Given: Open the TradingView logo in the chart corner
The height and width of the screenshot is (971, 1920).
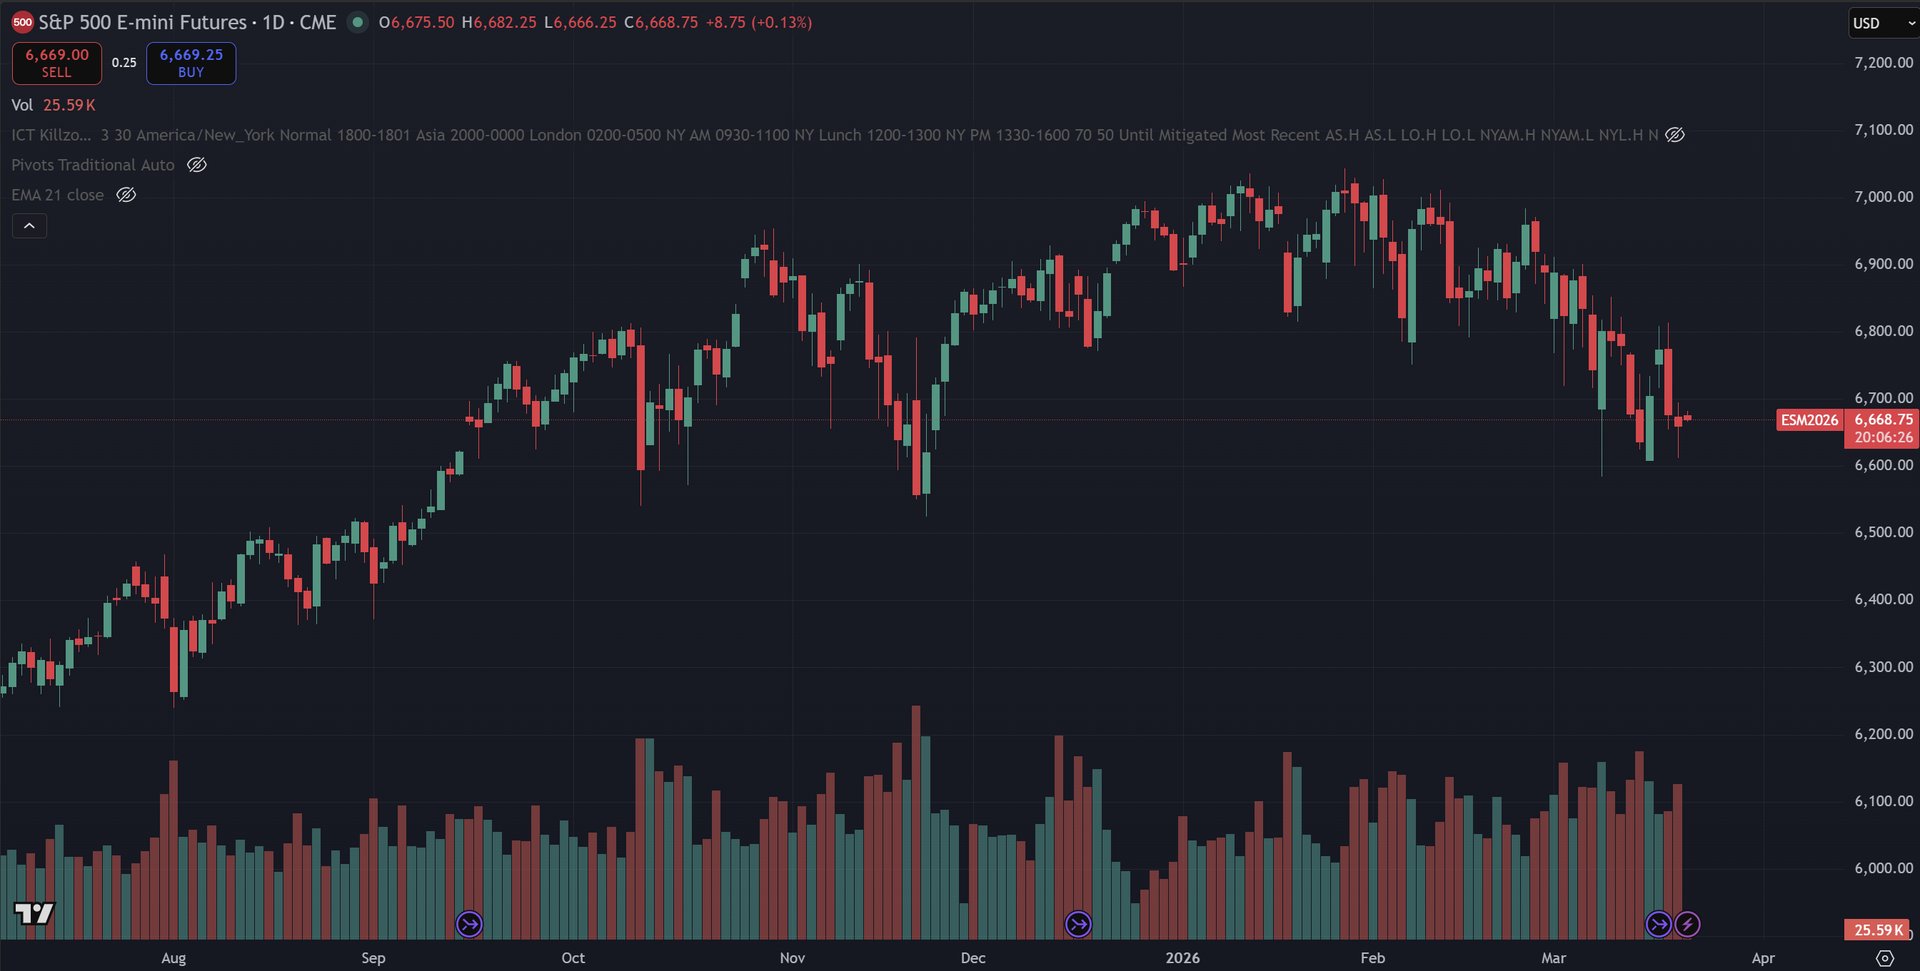Looking at the screenshot, I should pos(34,912).
